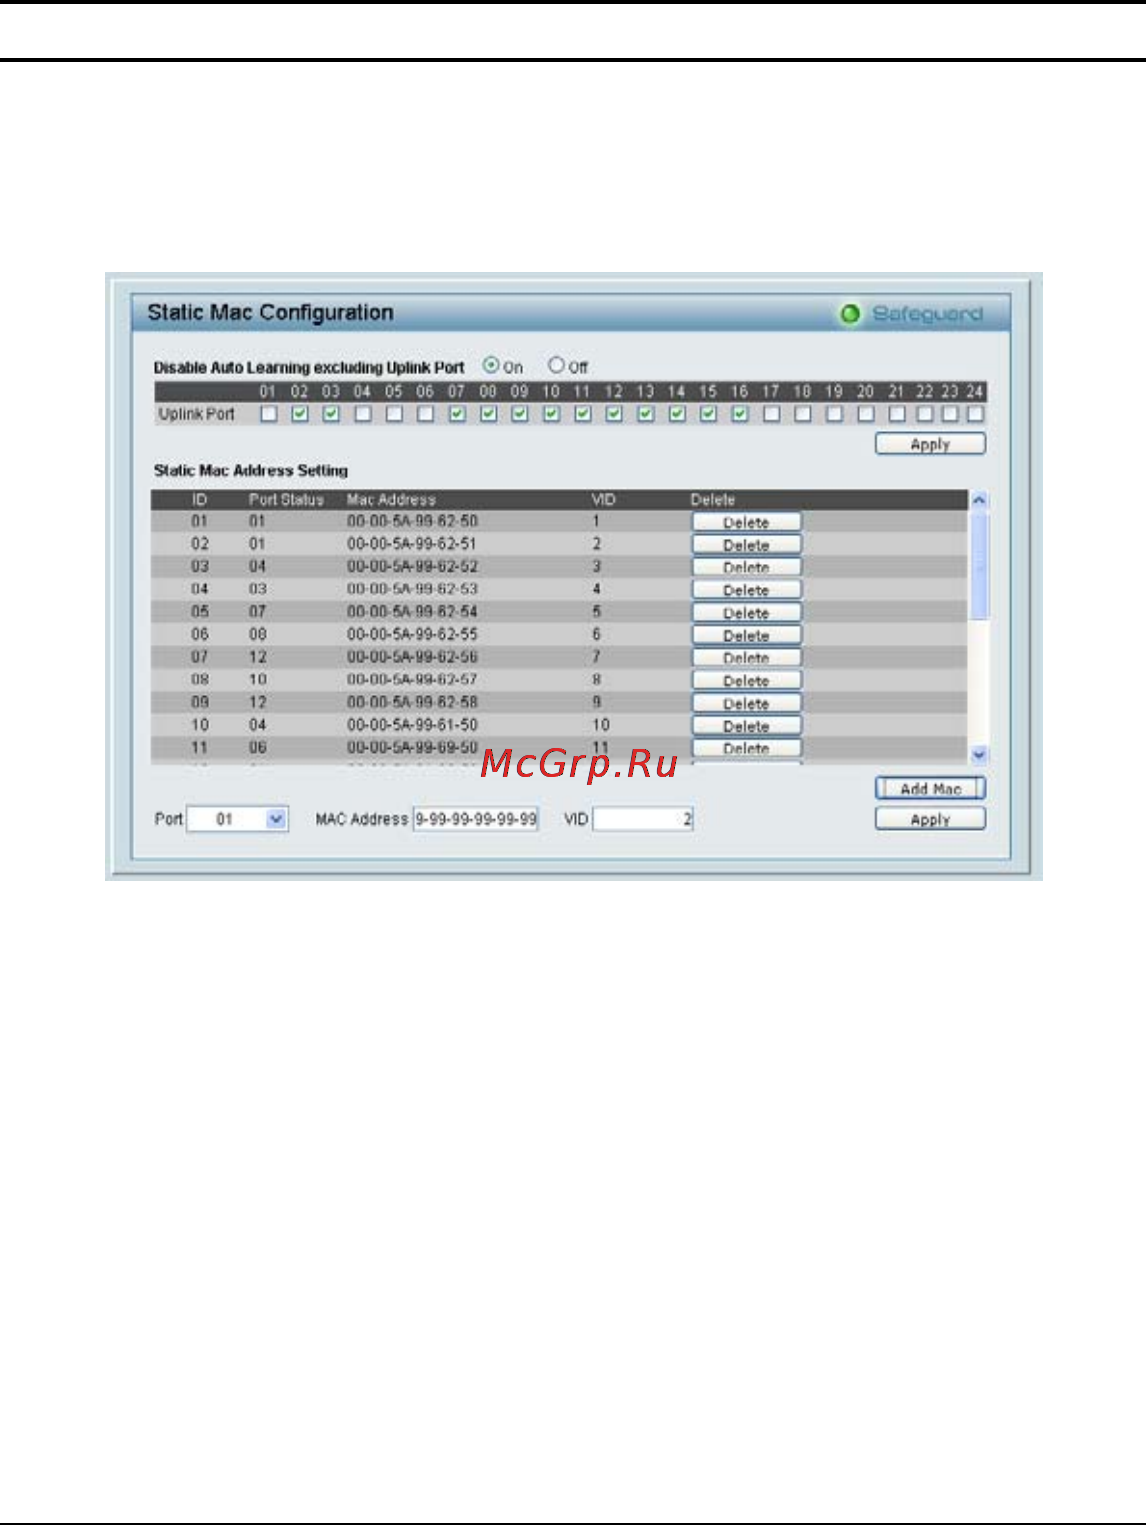
Task: Select the Off radio button for auto learning
Action: [556, 366]
